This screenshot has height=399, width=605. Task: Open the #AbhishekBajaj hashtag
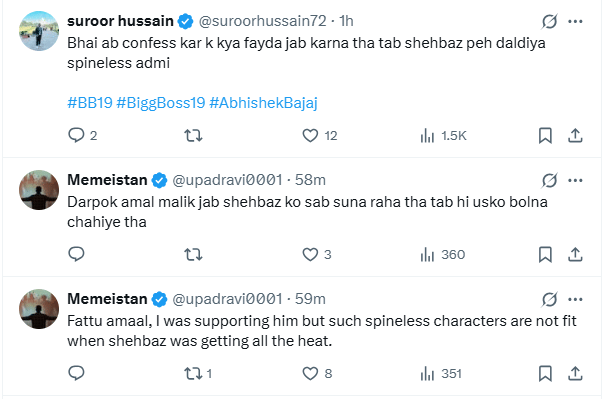263,103
